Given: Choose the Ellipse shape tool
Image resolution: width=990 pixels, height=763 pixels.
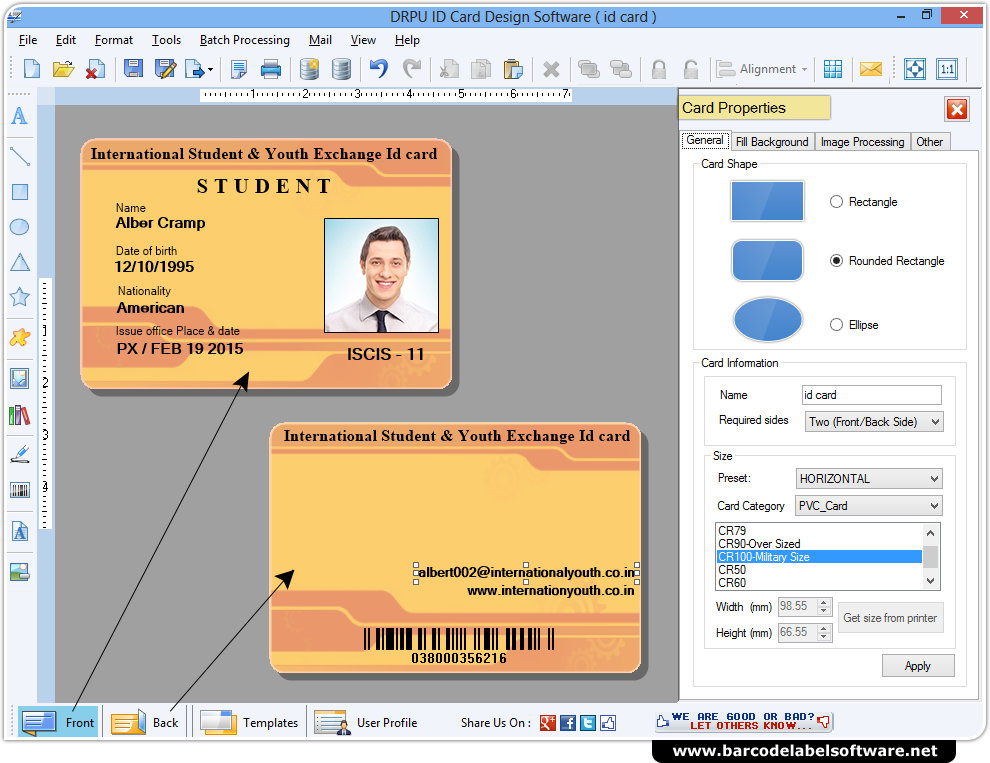Looking at the screenshot, I should (x=18, y=227).
